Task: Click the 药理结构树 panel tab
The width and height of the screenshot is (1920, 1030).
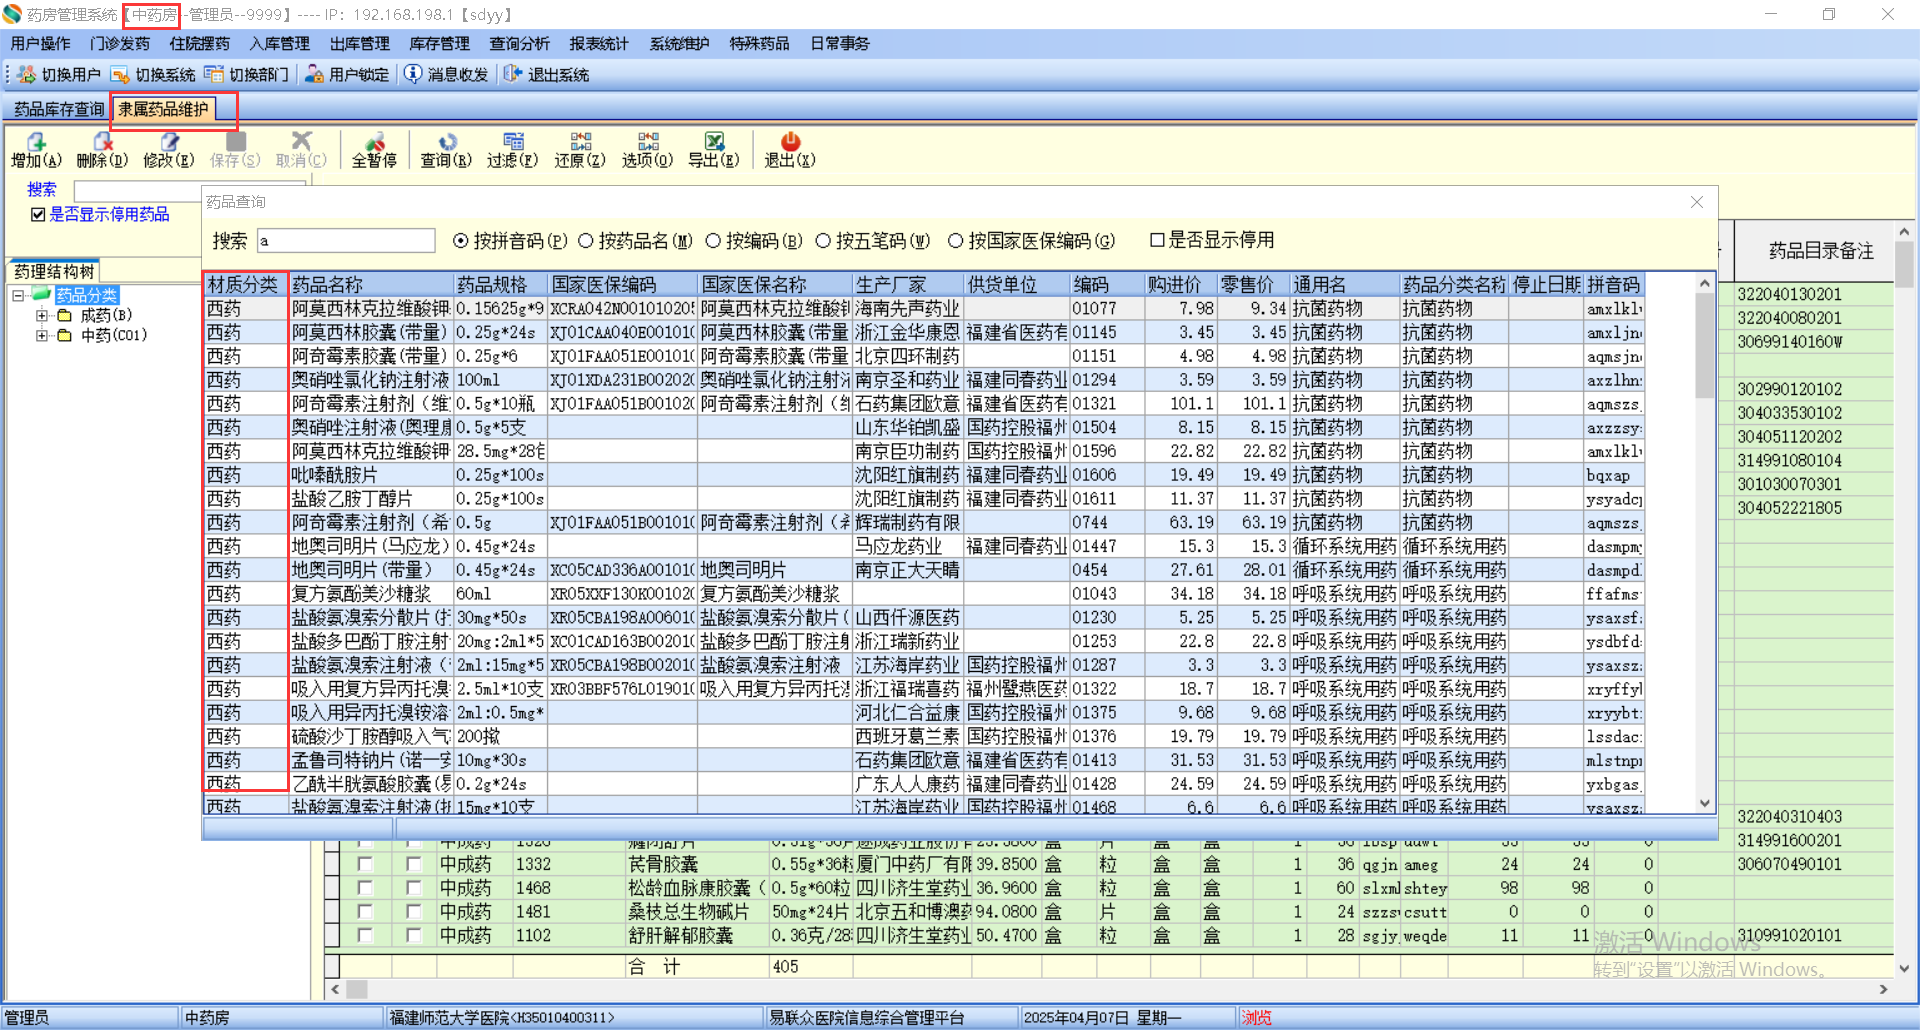Action: coord(54,271)
